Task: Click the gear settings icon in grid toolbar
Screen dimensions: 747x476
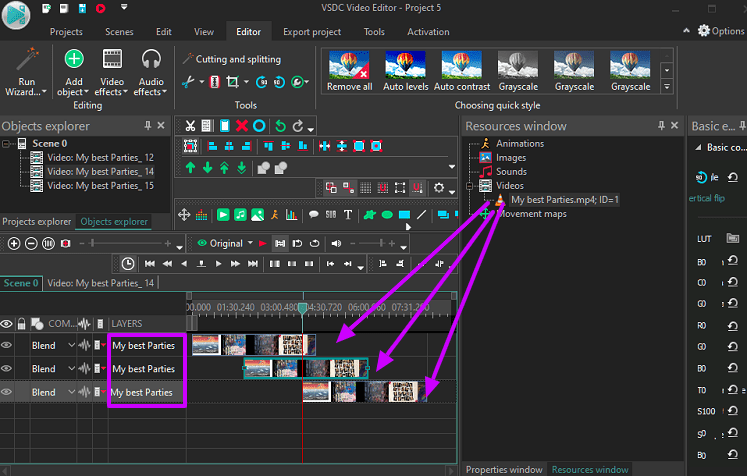Action: (x=439, y=188)
